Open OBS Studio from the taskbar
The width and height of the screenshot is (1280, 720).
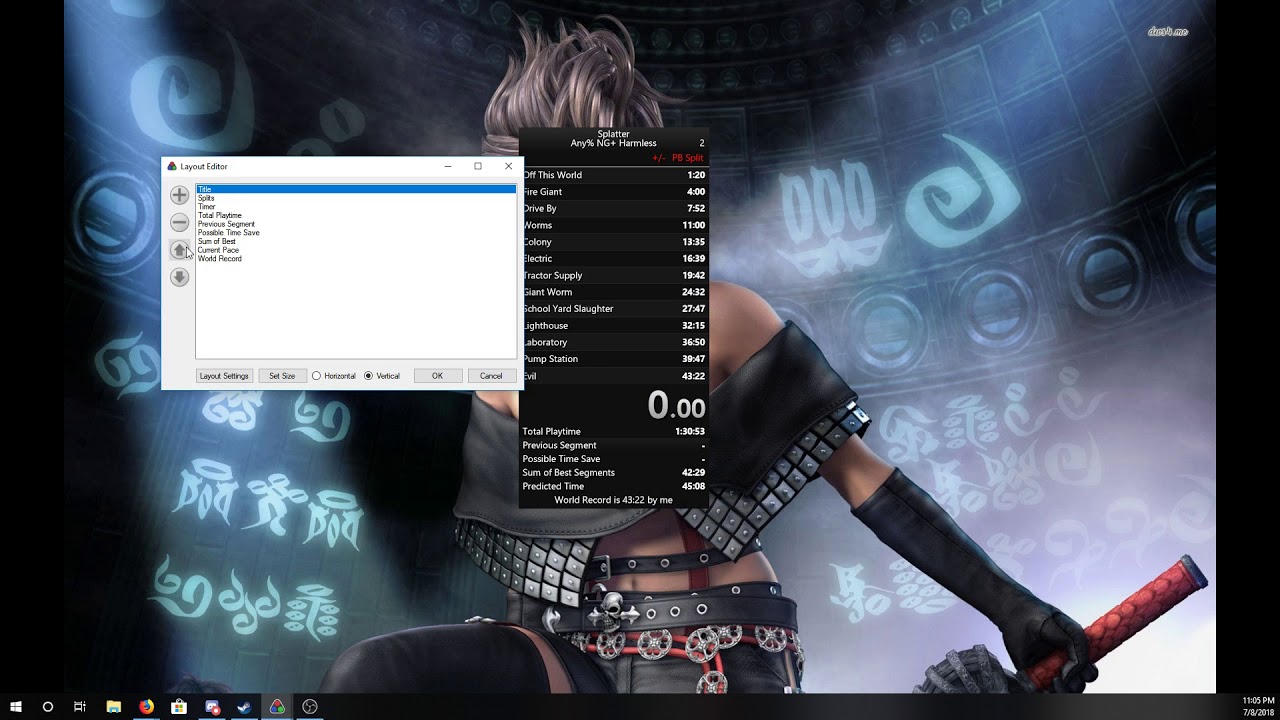[x=310, y=706]
